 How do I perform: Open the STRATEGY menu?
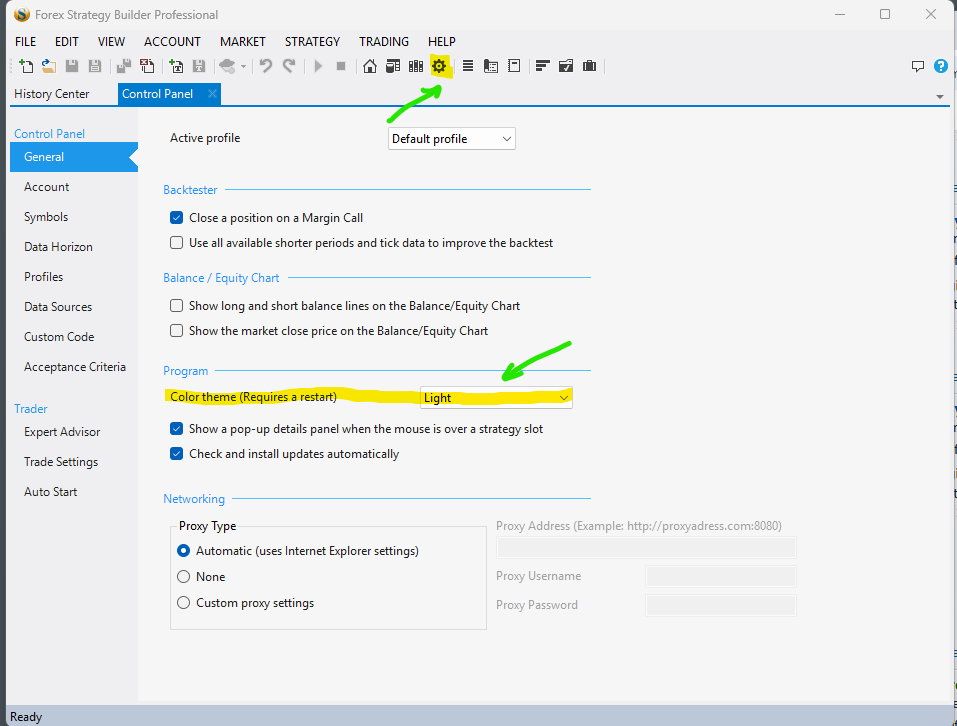coord(312,41)
